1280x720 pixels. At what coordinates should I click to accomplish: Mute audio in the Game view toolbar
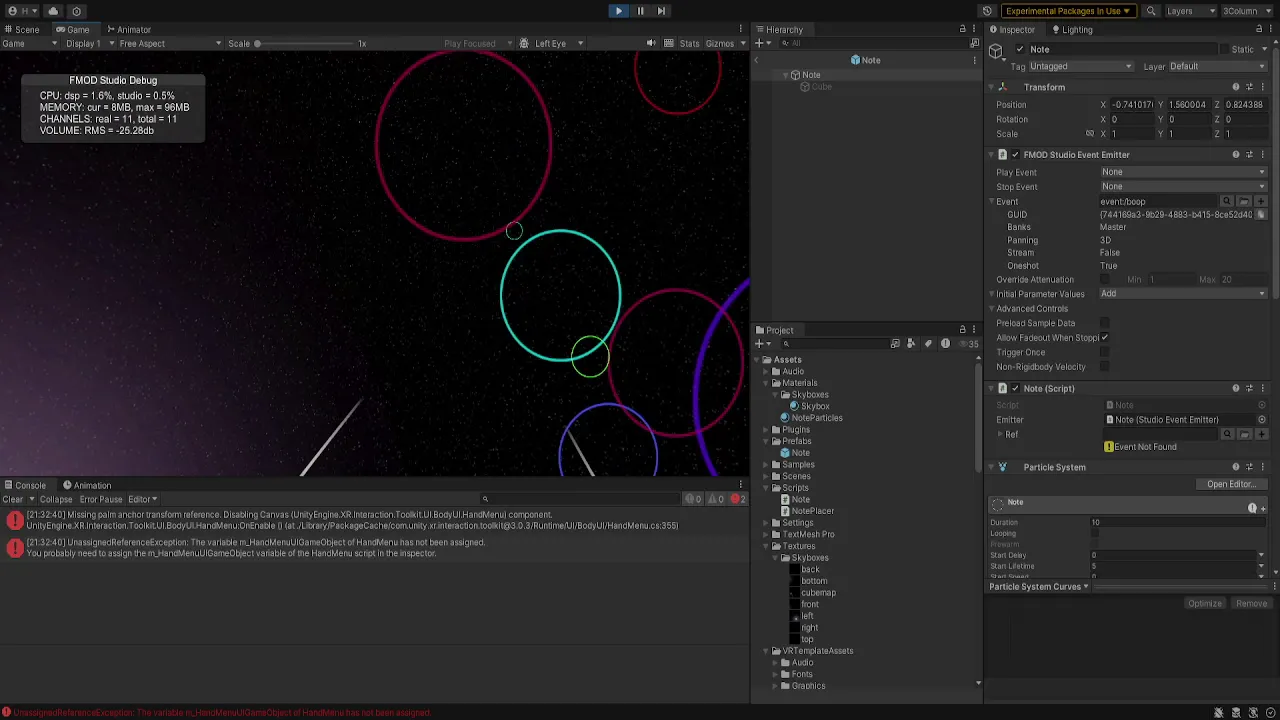(x=651, y=43)
